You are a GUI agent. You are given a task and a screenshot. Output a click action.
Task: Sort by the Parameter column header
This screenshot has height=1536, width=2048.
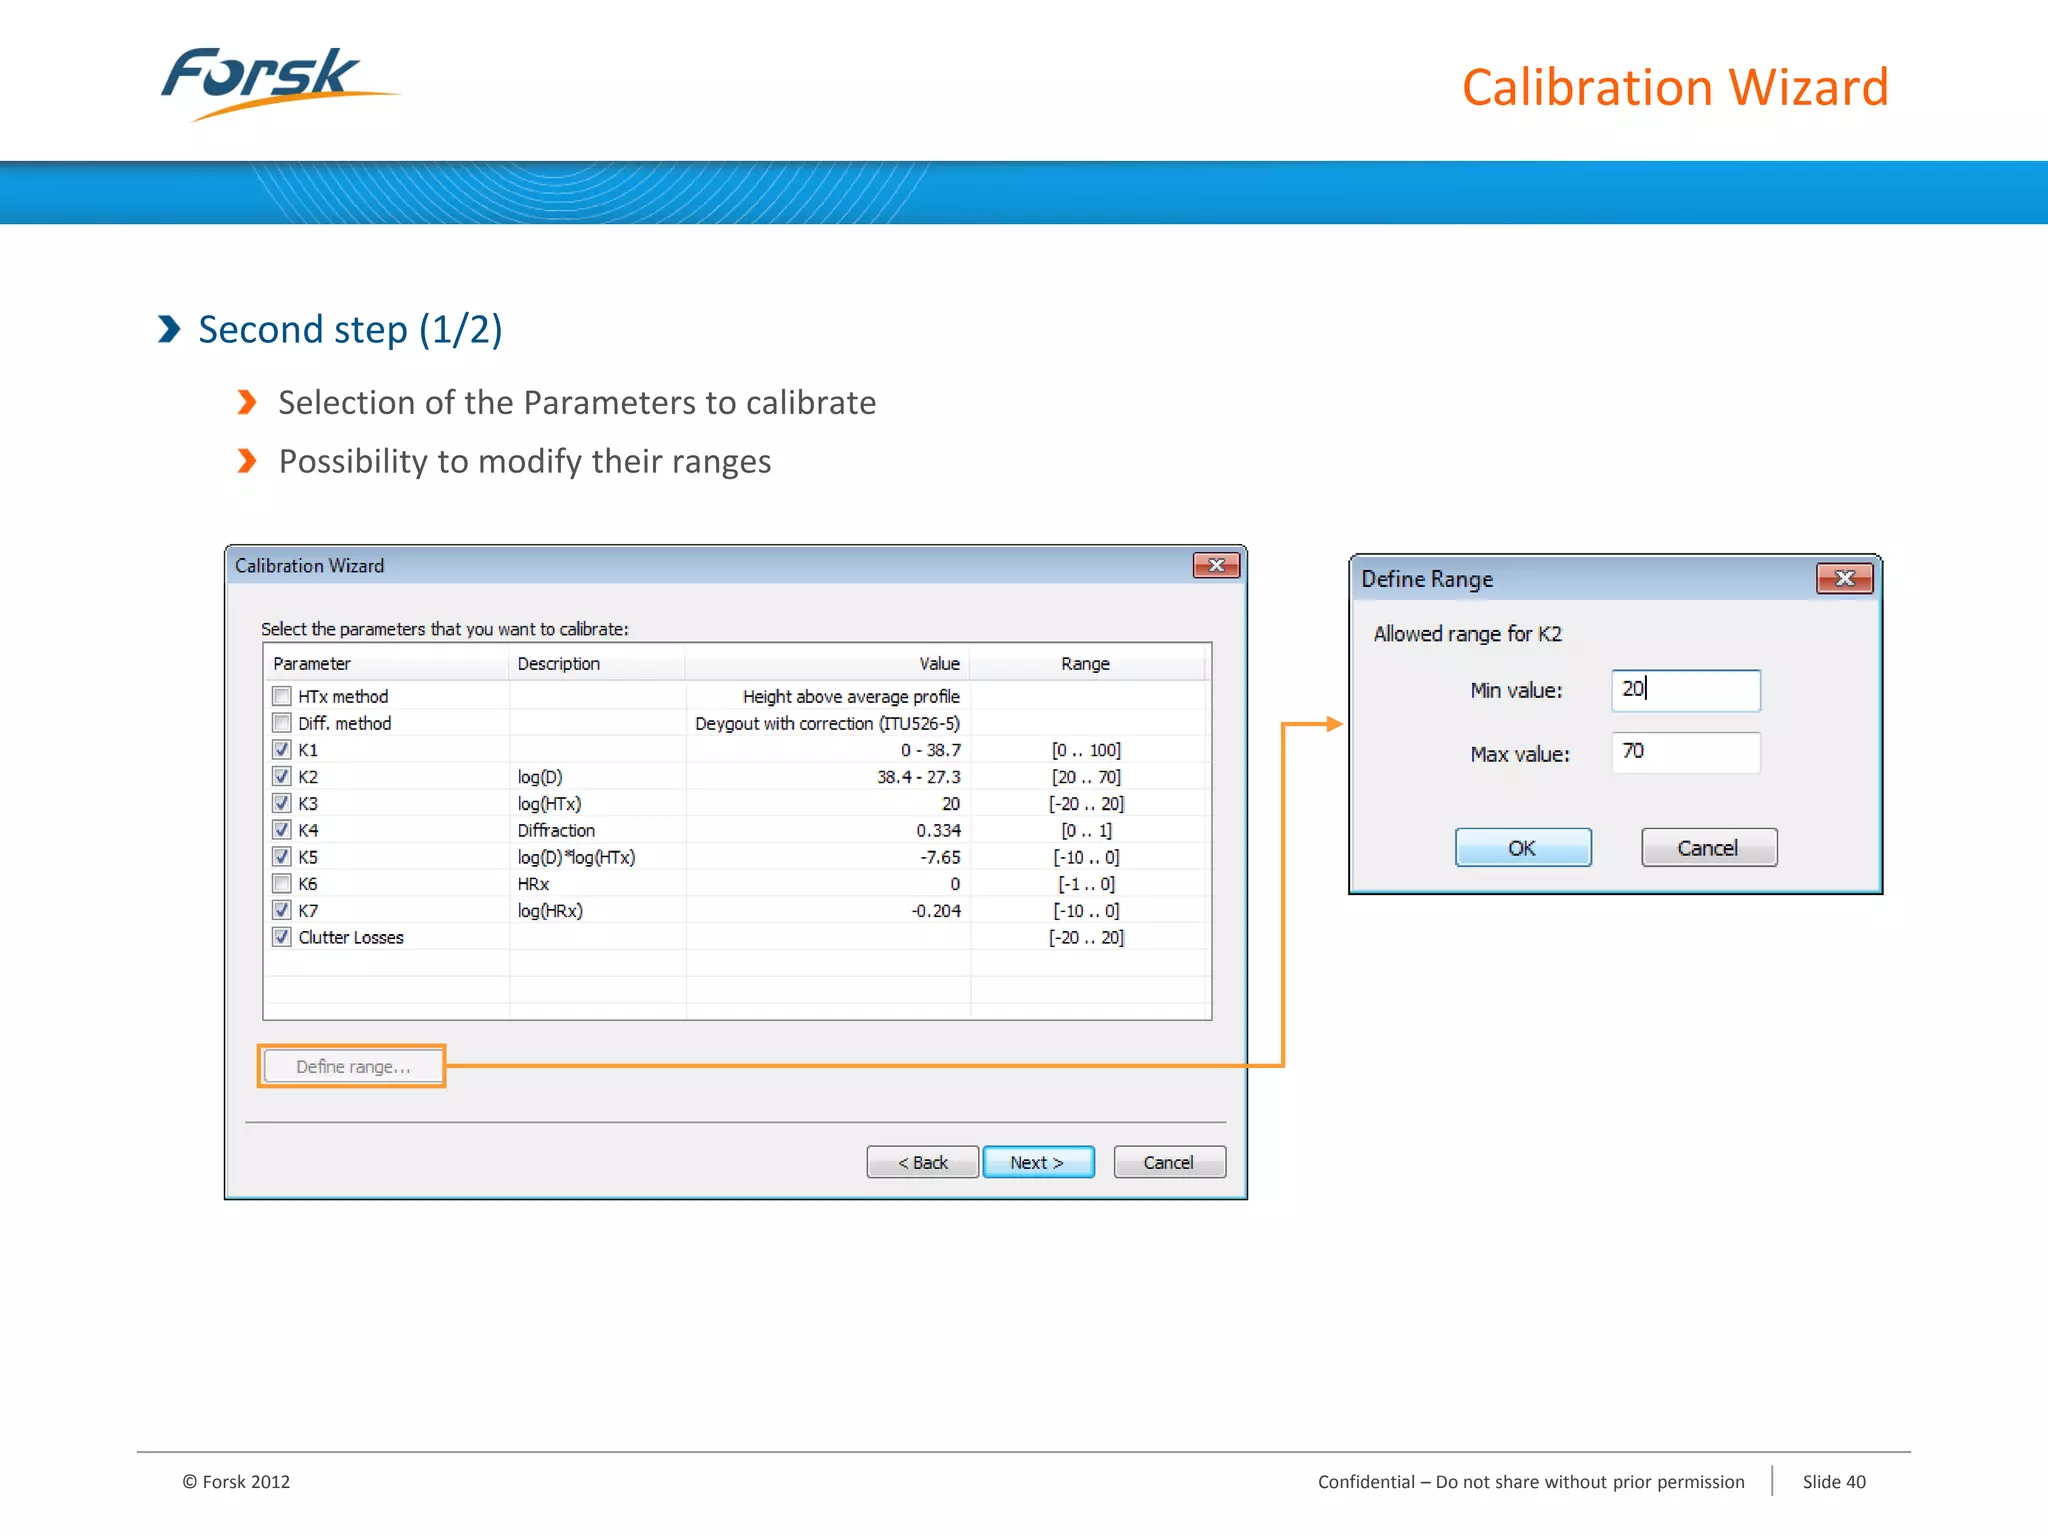(387, 663)
